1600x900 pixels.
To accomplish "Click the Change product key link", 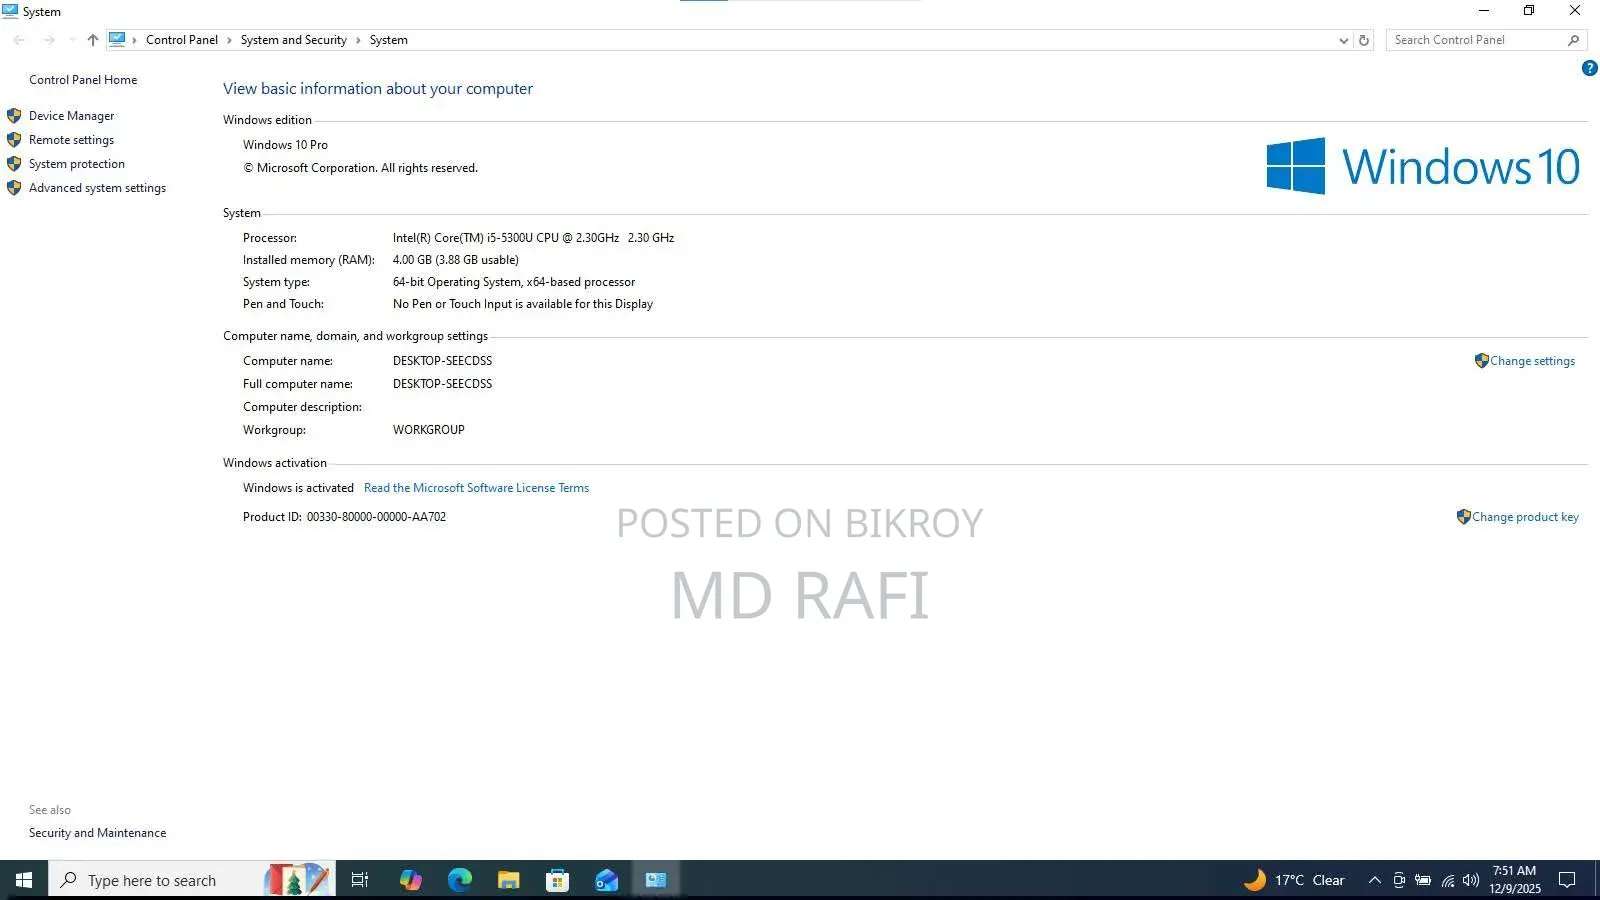I will pos(1525,517).
